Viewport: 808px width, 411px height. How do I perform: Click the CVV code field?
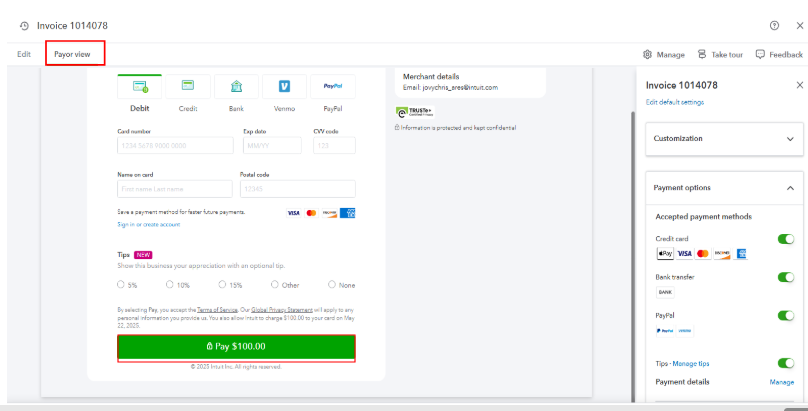pos(334,146)
